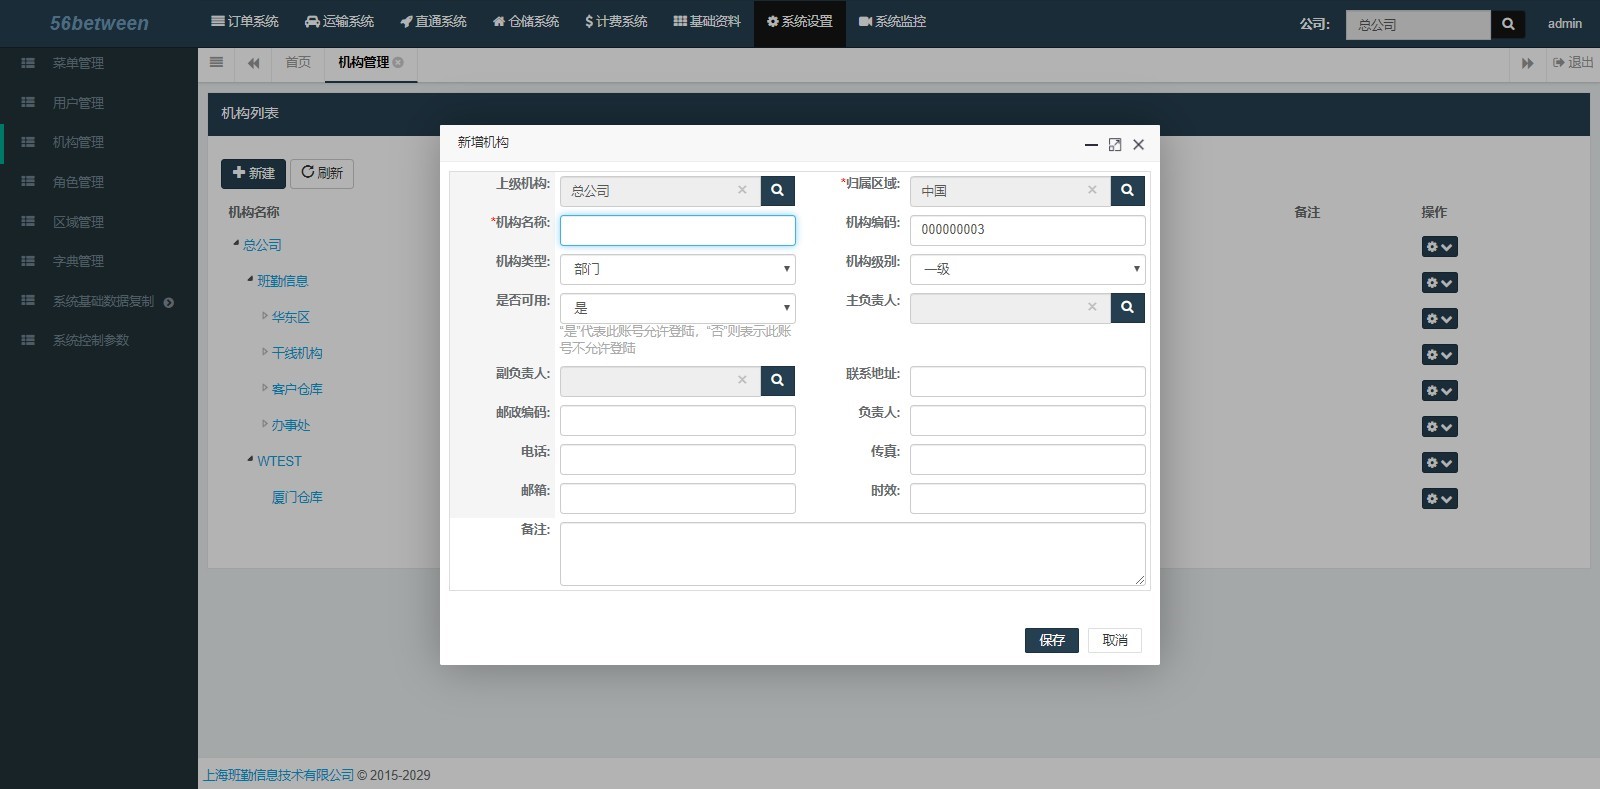Open the 订单系统 top menu
The width and height of the screenshot is (1600, 789).
tap(245, 21)
